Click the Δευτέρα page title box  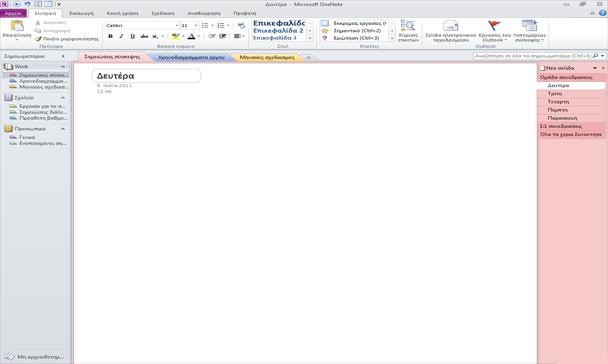click(x=147, y=76)
